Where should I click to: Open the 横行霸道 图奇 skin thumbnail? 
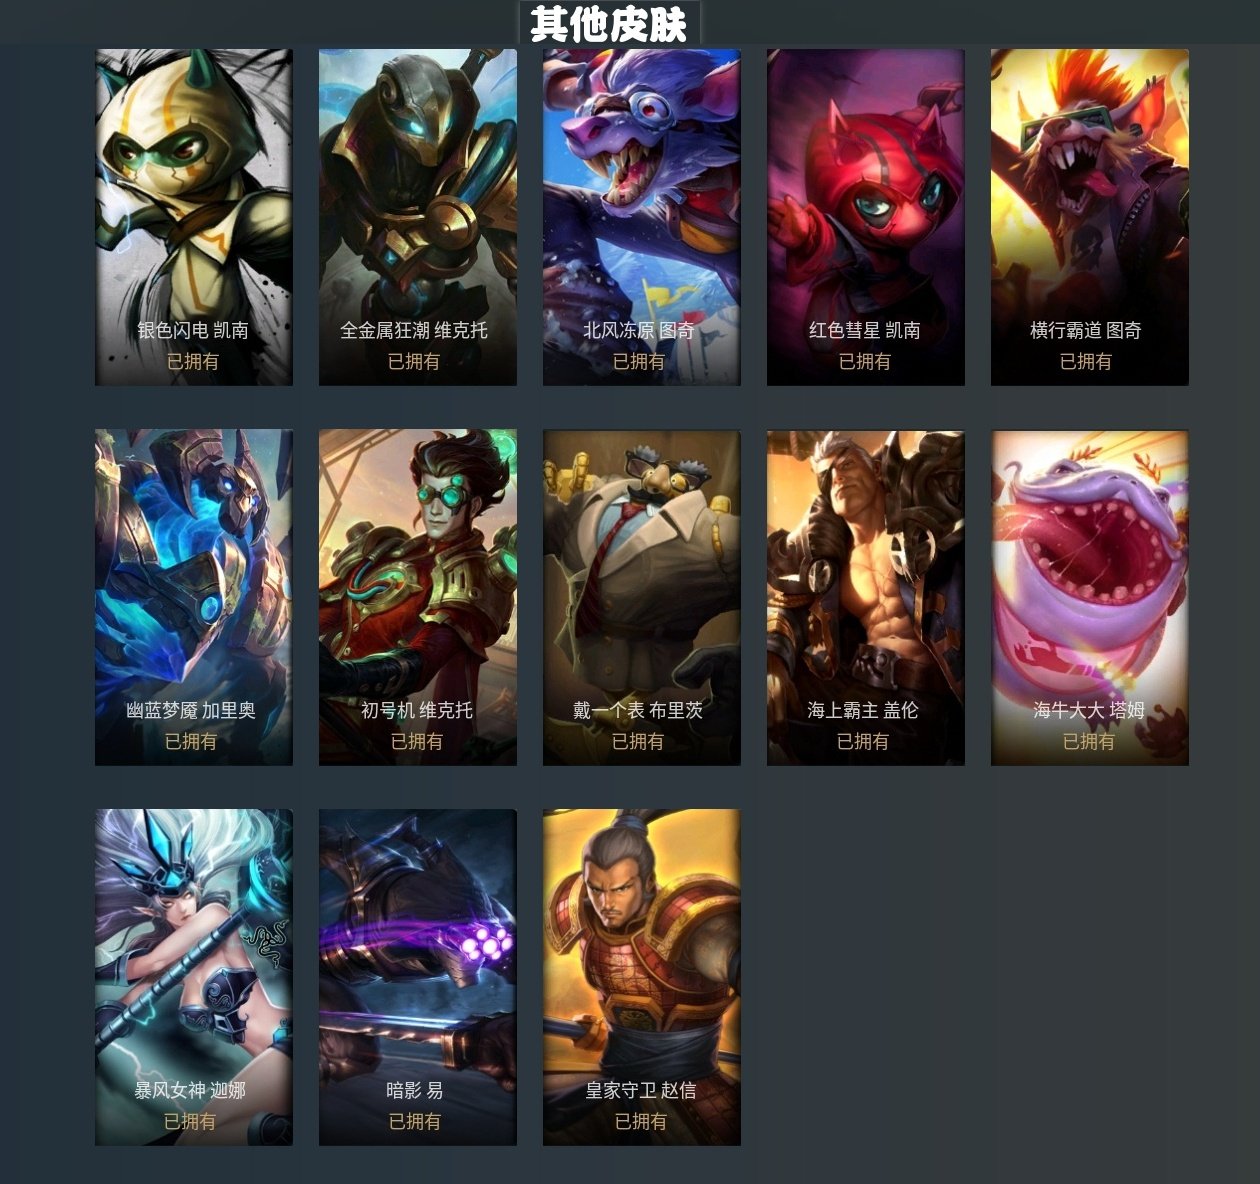tap(1090, 217)
